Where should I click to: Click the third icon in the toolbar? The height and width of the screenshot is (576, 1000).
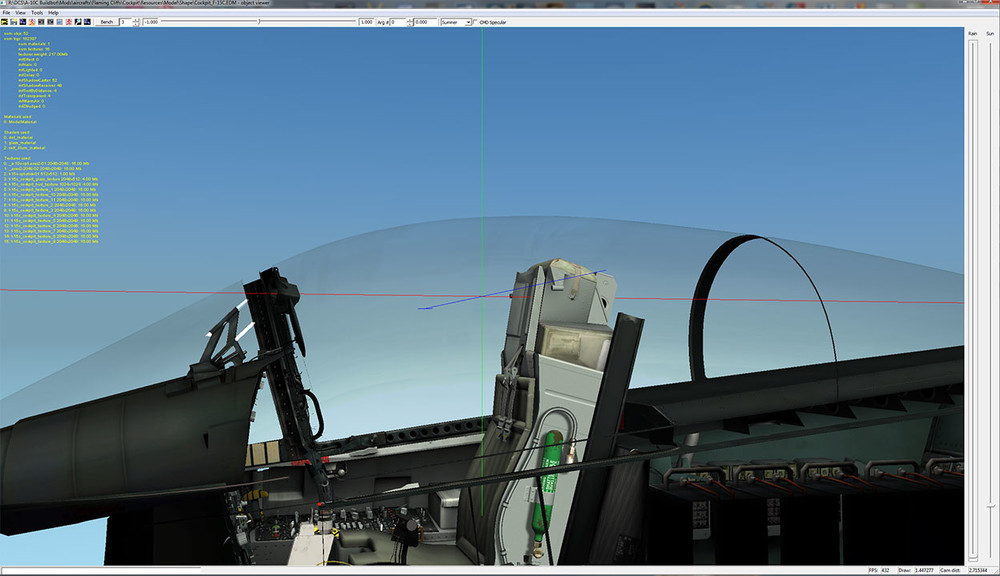[x=22, y=20]
